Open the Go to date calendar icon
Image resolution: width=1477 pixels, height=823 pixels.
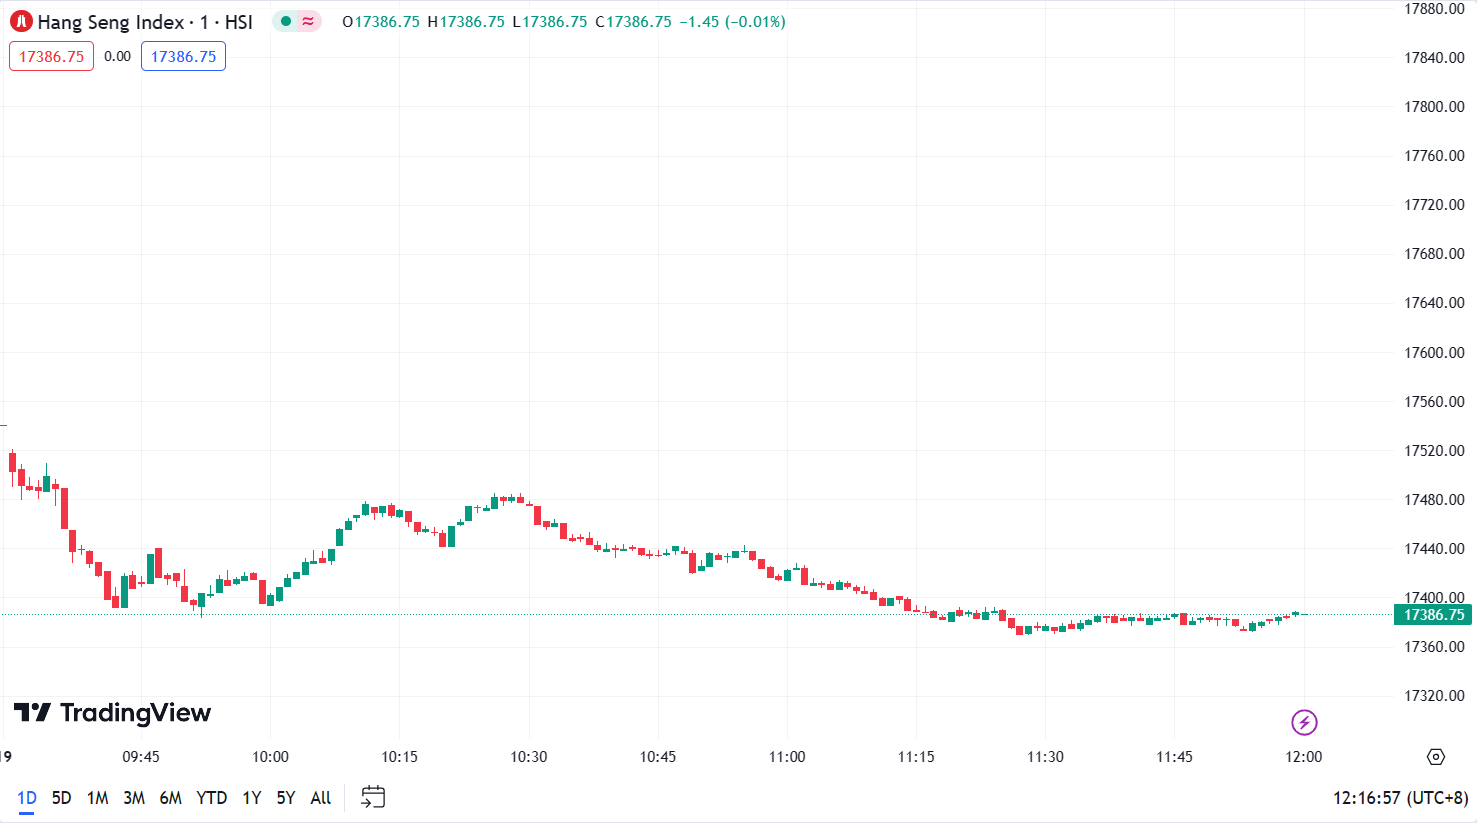point(373,797)
